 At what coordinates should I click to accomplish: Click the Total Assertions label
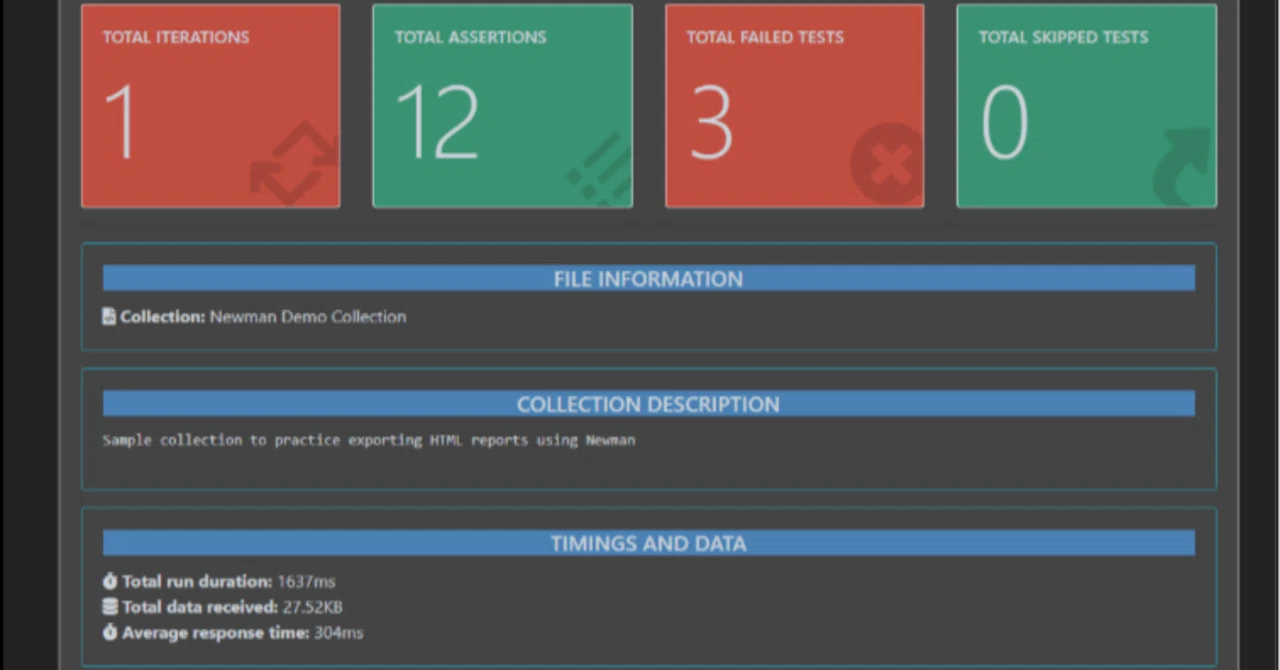tap(470, 37)
